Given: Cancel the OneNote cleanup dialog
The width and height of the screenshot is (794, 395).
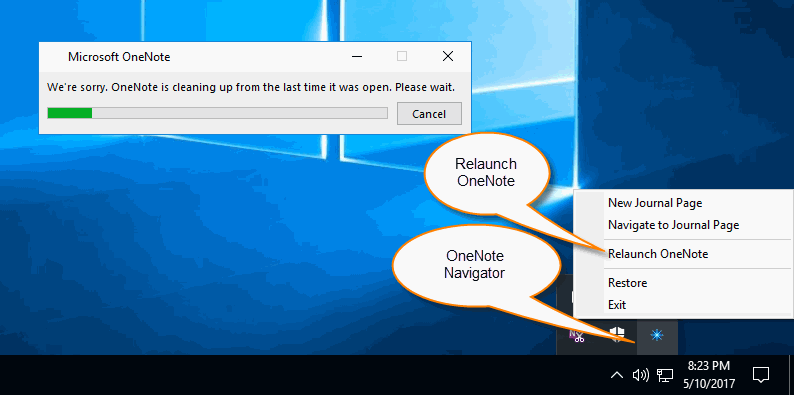Looking at the screenshot, I should [429, 113].
